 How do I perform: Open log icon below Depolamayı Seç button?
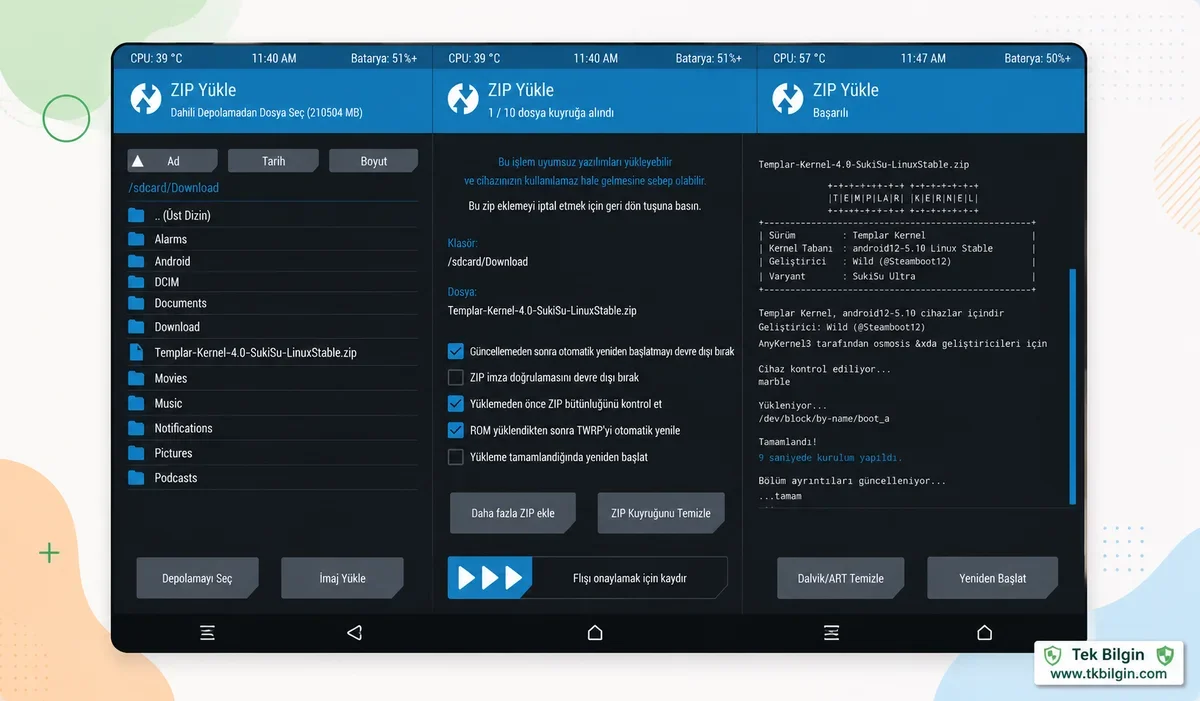point(207,633)
